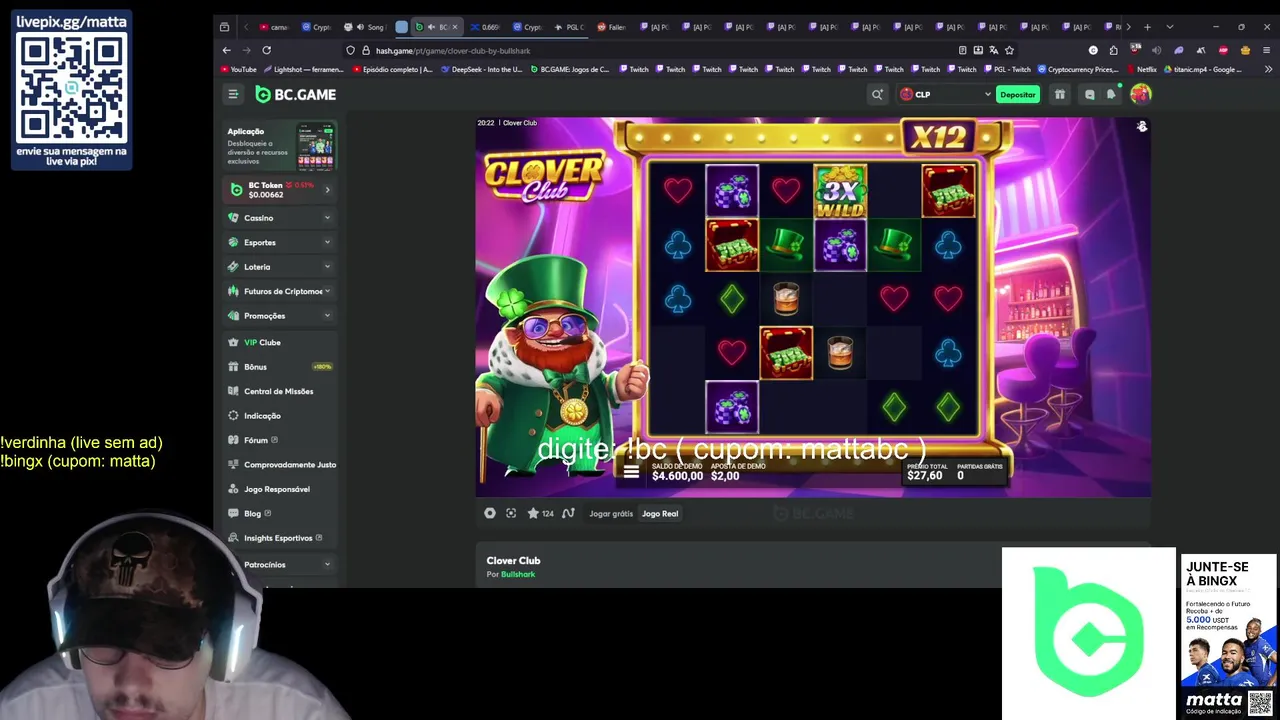
Task: Open the PGL - Twitch bookmark
Action: point(1007,70)
